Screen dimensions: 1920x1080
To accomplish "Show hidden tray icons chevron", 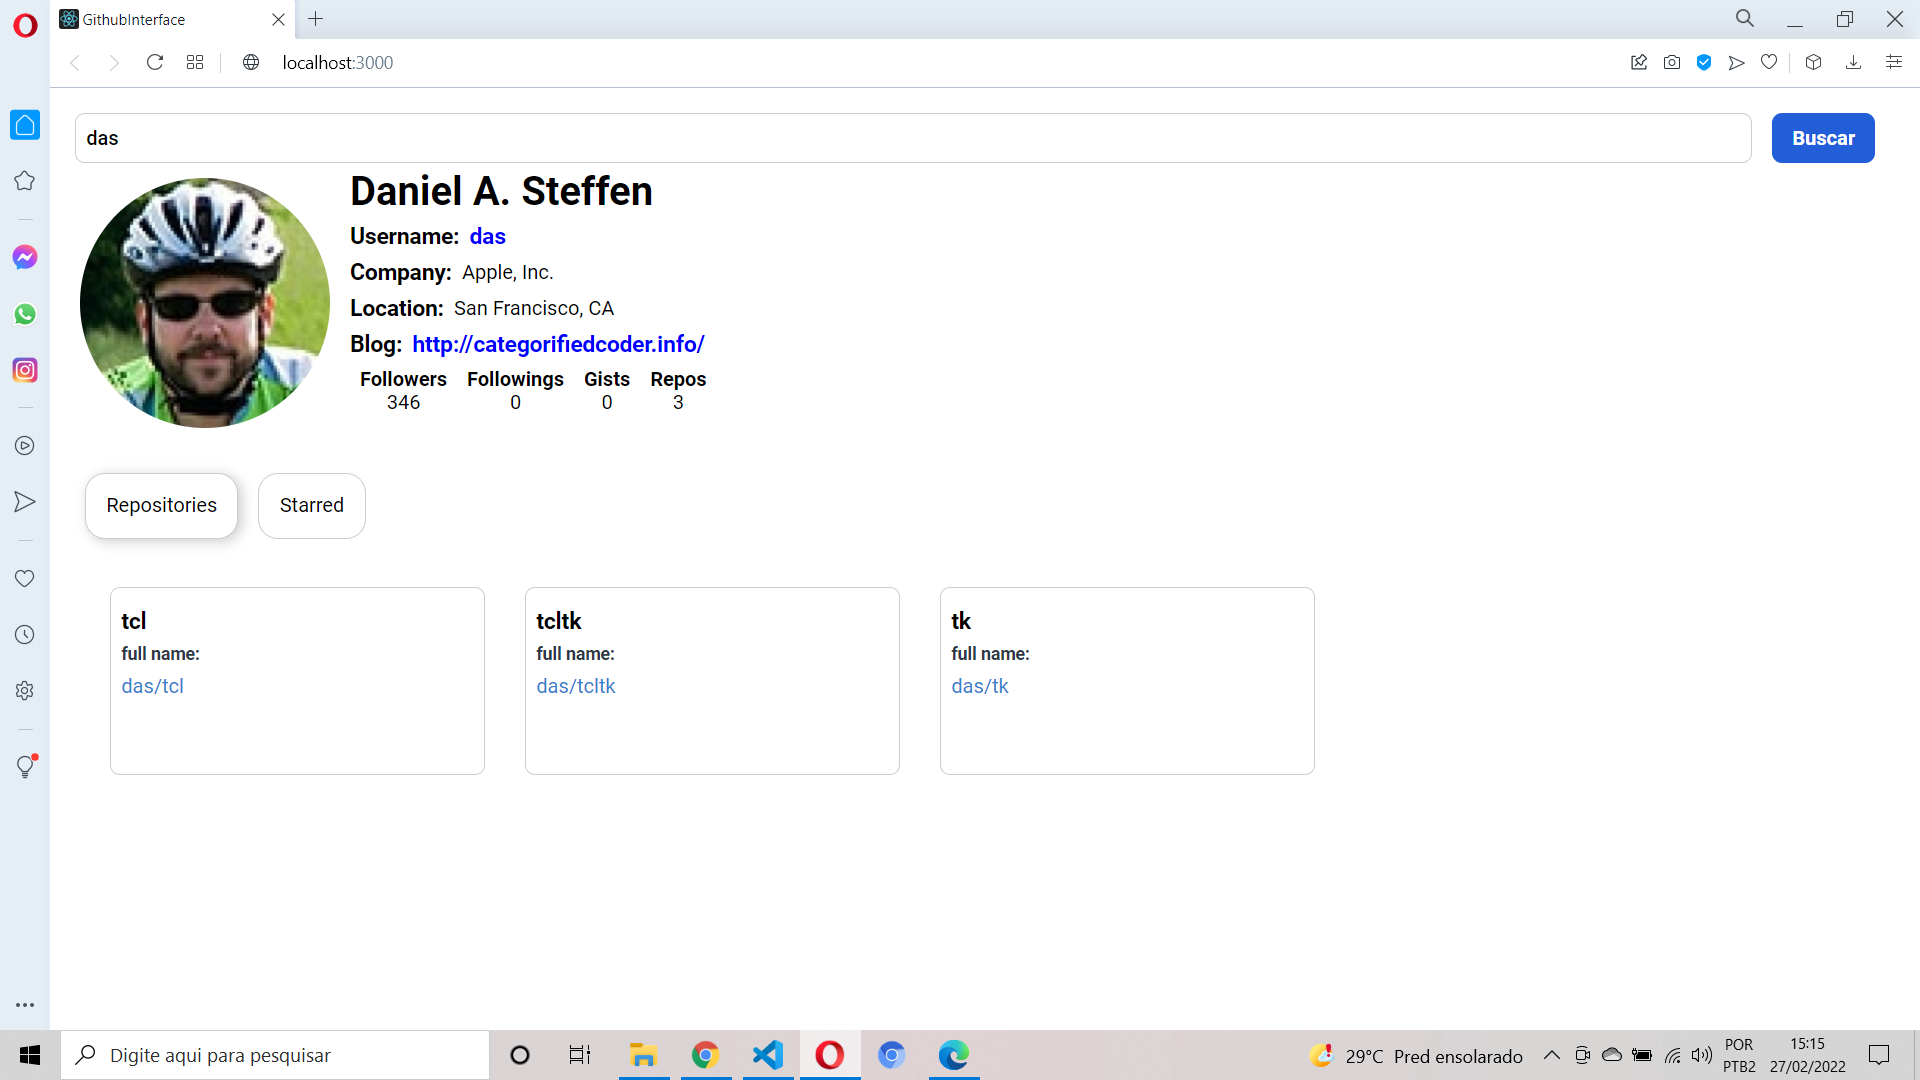I will coord(1552,1055).
